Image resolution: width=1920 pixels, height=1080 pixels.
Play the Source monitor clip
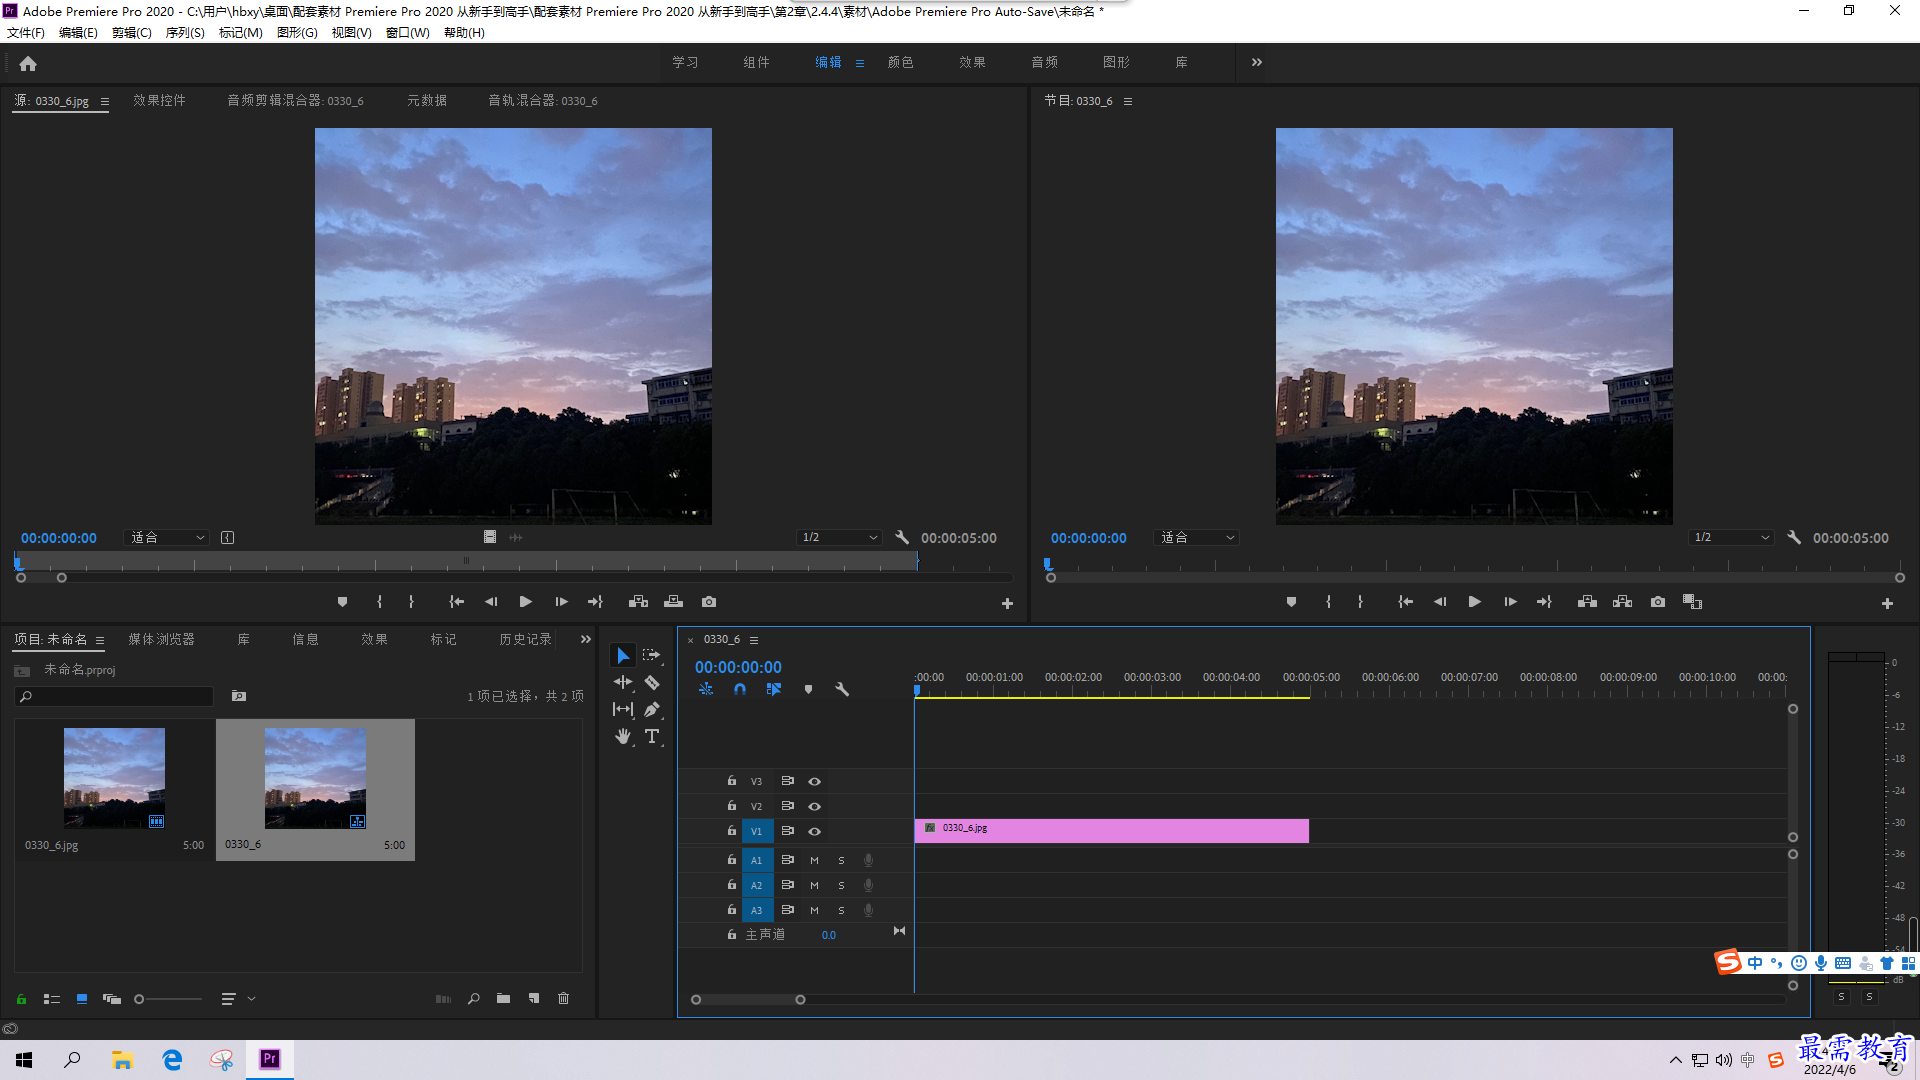(x=525, y=602)
